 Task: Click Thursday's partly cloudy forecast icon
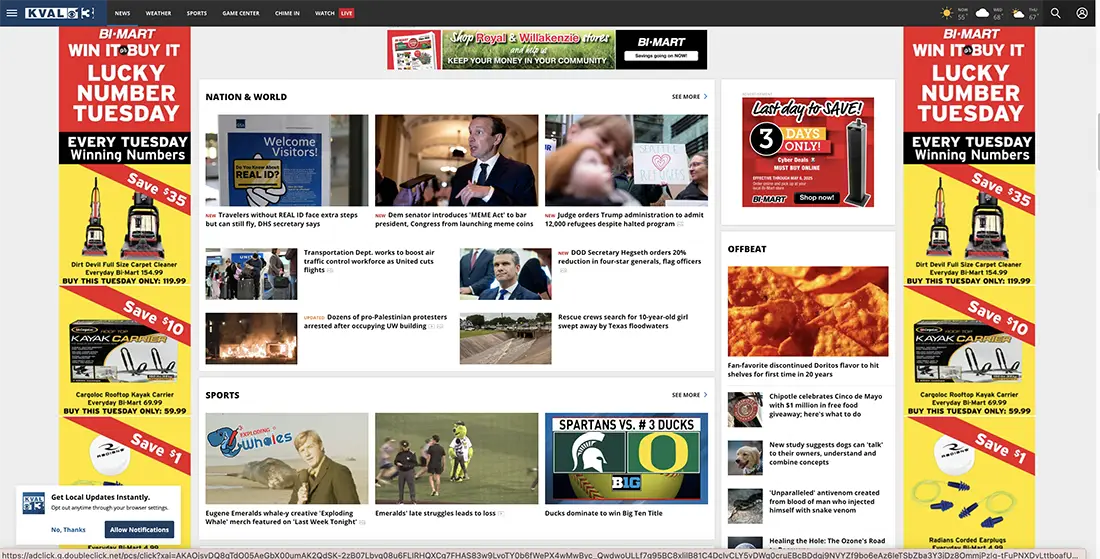tap(1018, 13)
